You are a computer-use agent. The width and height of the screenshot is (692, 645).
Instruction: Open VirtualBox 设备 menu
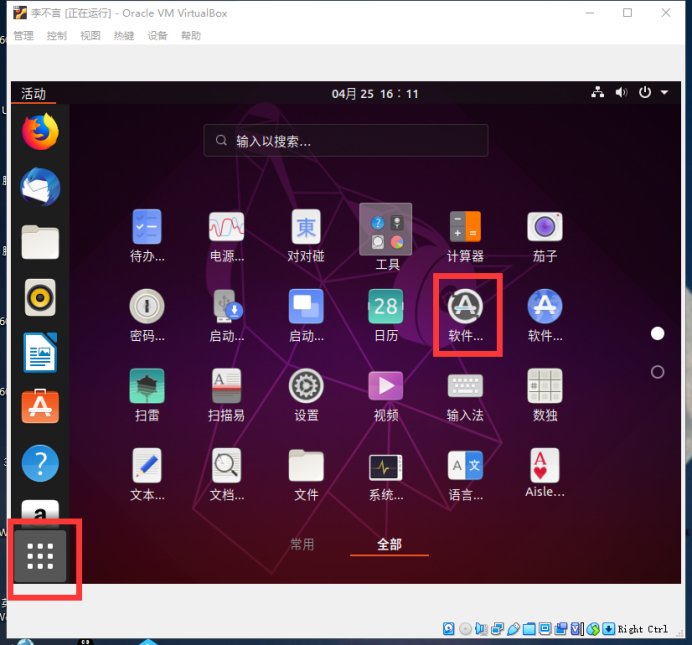point(158,36)
